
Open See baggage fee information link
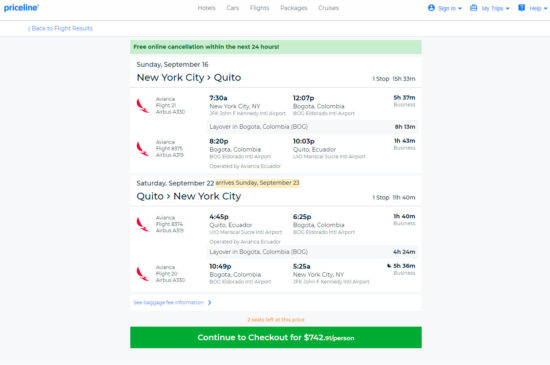[x=172, y=302]
